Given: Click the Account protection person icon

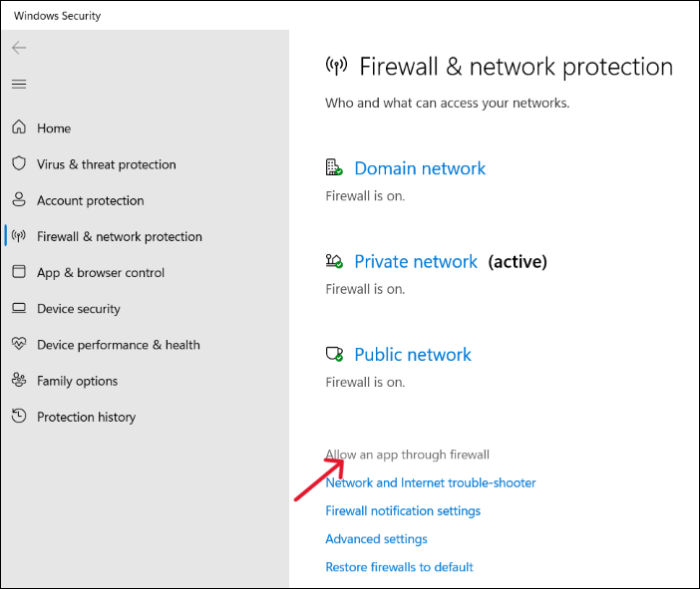Looking at the screenshot, I should point(19,200).
